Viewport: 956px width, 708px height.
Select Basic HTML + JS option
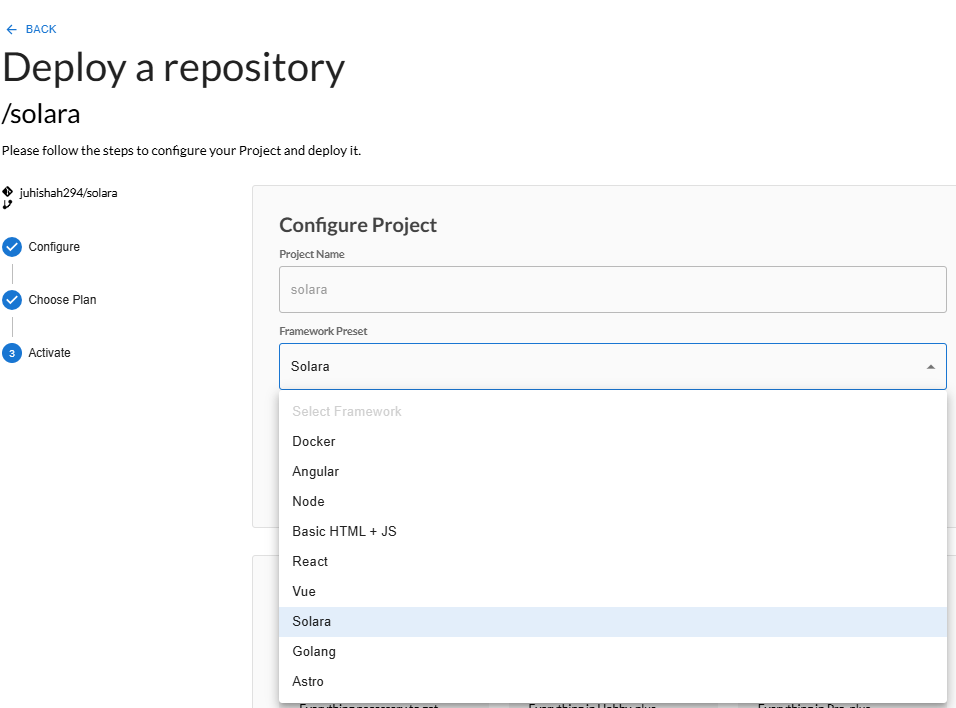(x=344, y=531)
